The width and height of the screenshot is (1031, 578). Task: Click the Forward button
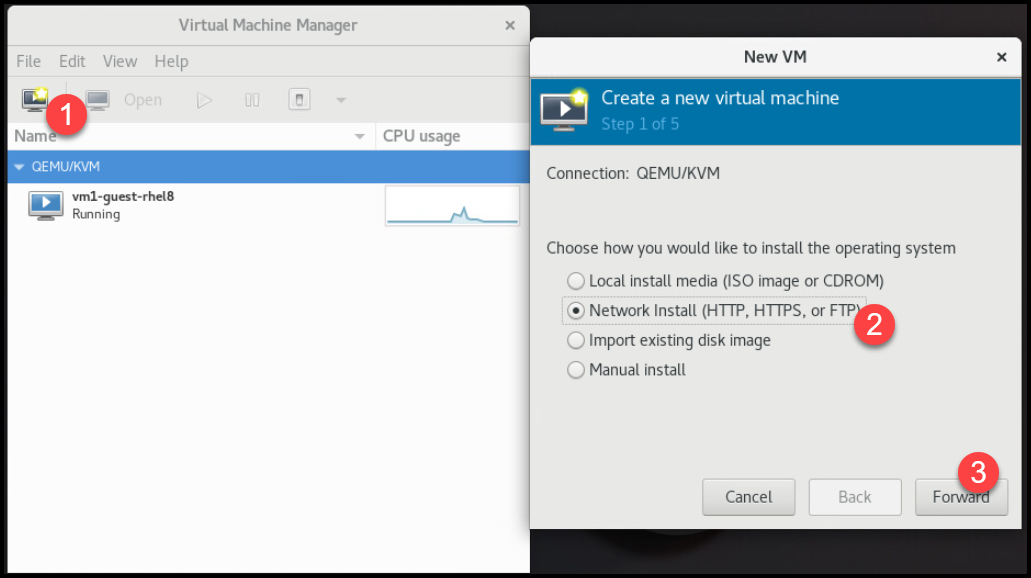(961, 497)
